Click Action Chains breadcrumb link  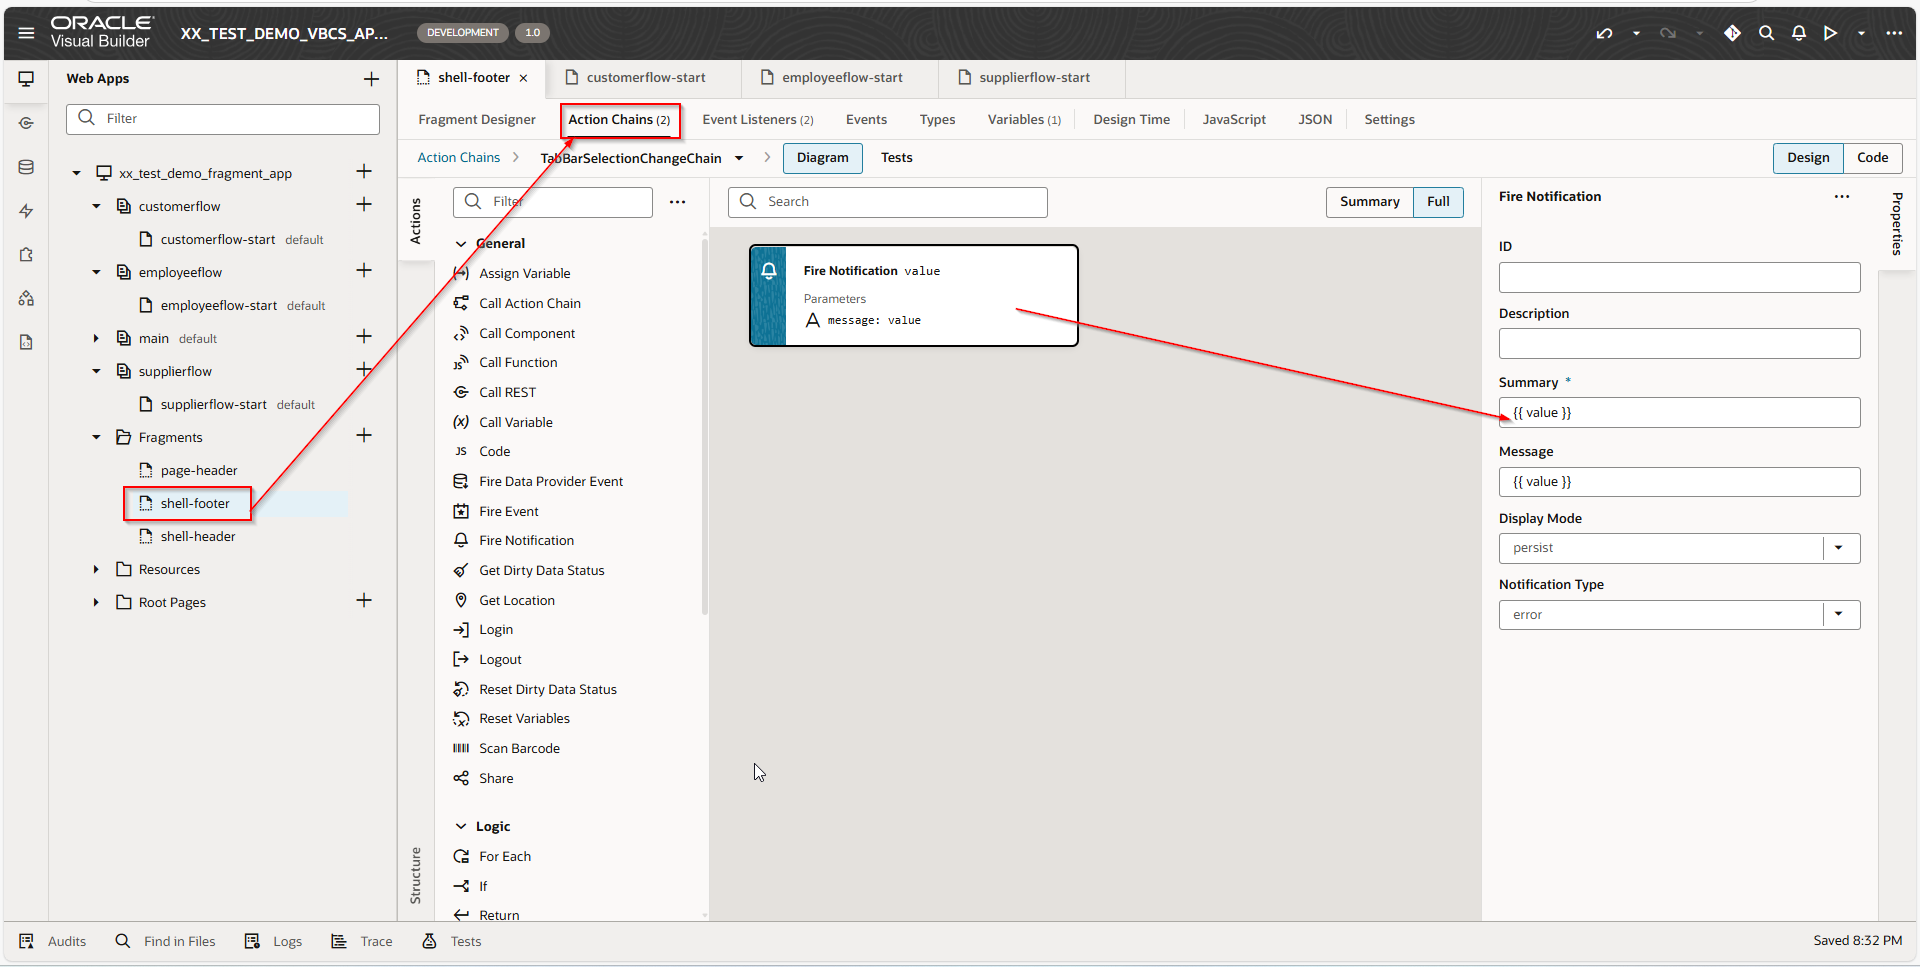(x=458, y=158)
